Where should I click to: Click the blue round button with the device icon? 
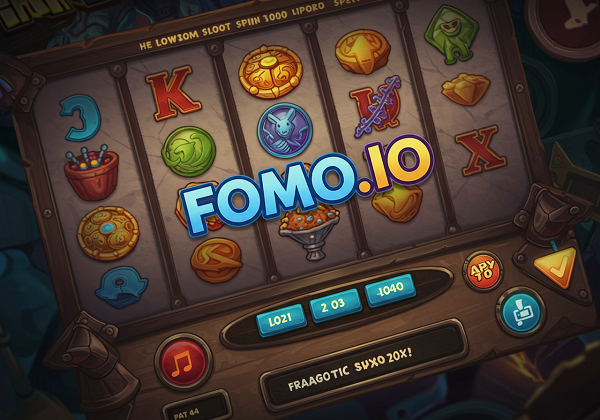(x=521, y=311)
